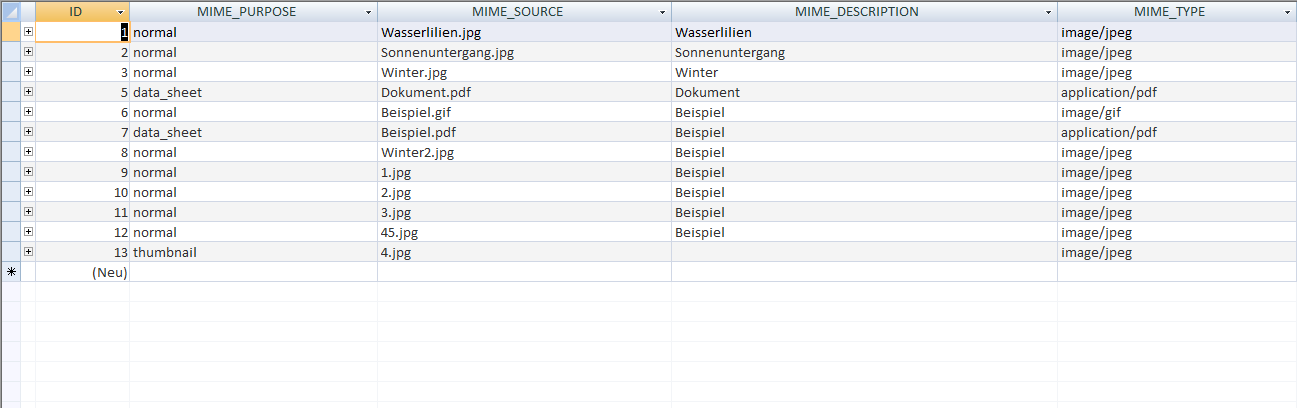
Task: Open the MIME_TYPE column dropdown arrow
Action: tap(1288, 12)
